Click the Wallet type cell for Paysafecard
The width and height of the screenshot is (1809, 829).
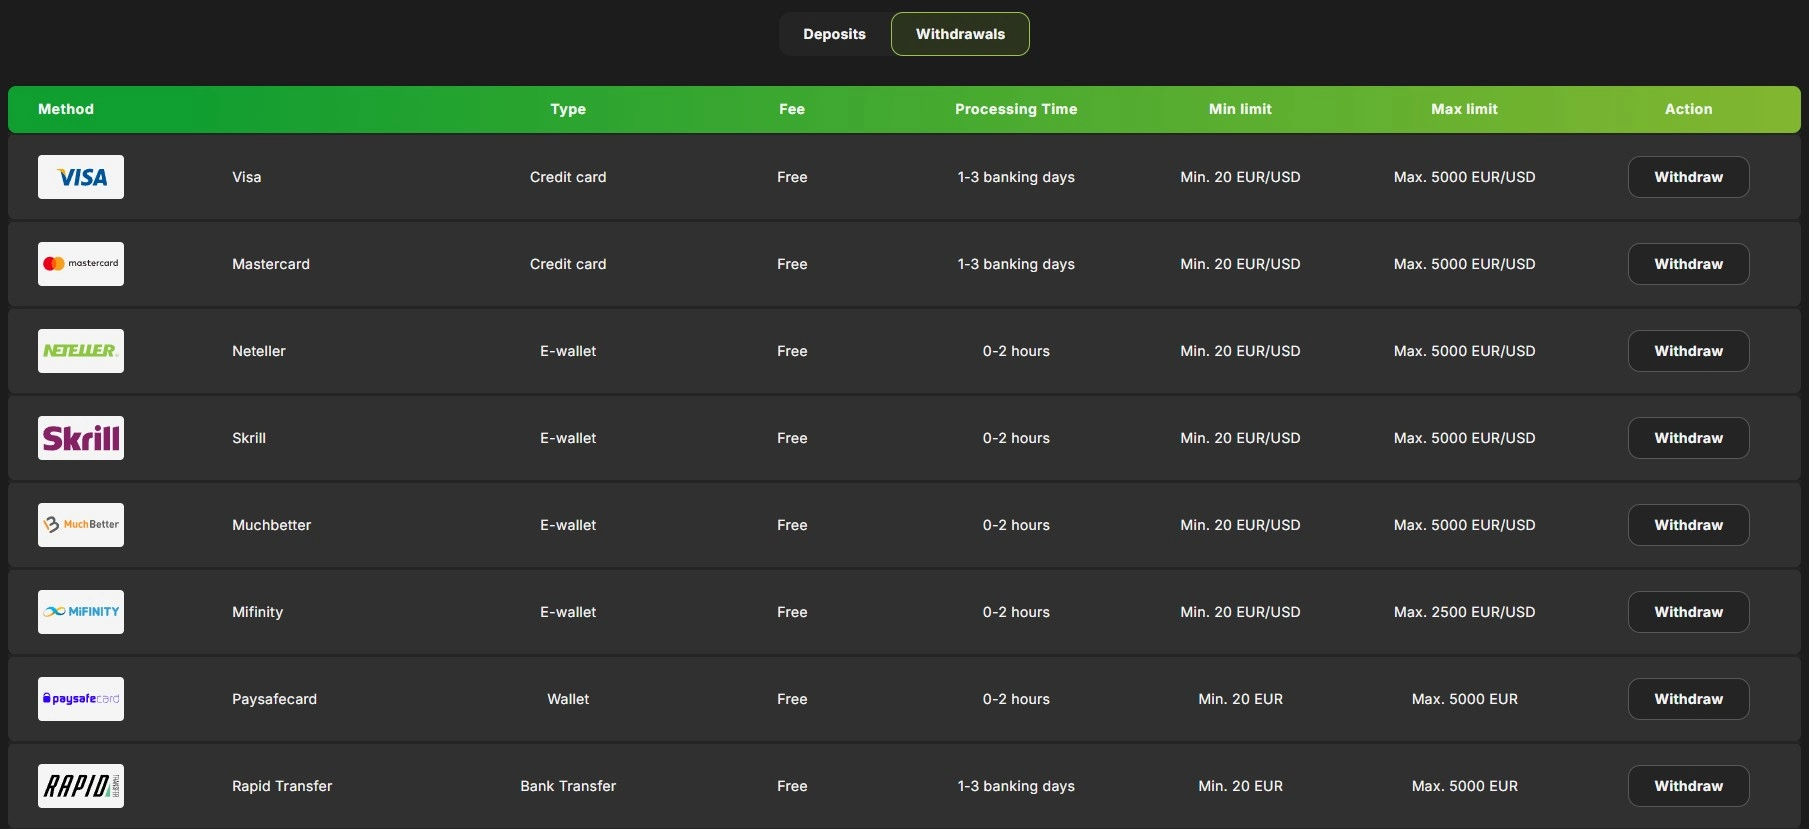[x=568, y=699]
